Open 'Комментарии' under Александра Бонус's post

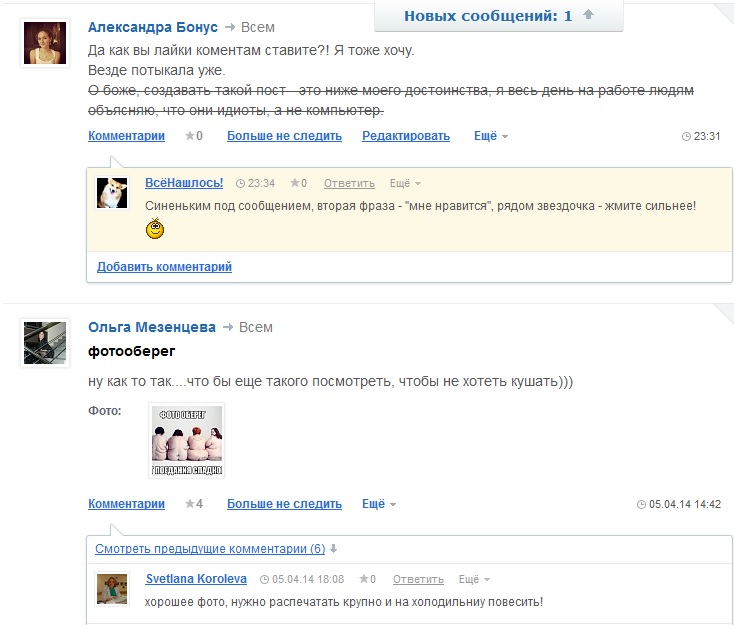click(126, 136)
